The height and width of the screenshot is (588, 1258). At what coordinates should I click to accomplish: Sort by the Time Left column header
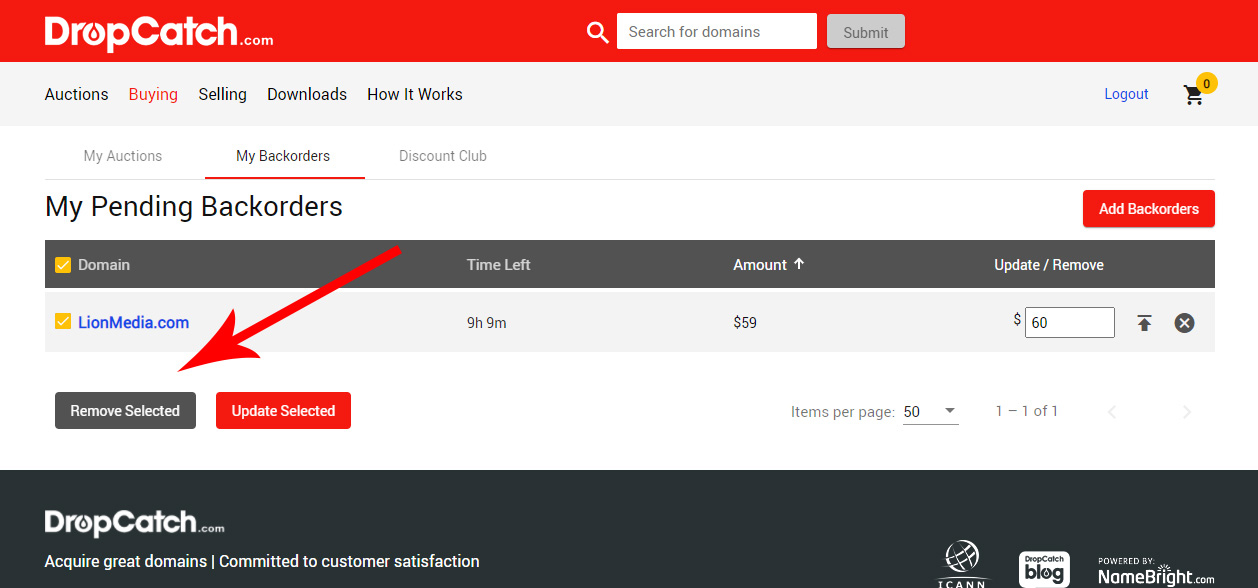pyautogui.click(x=498, y=265)
